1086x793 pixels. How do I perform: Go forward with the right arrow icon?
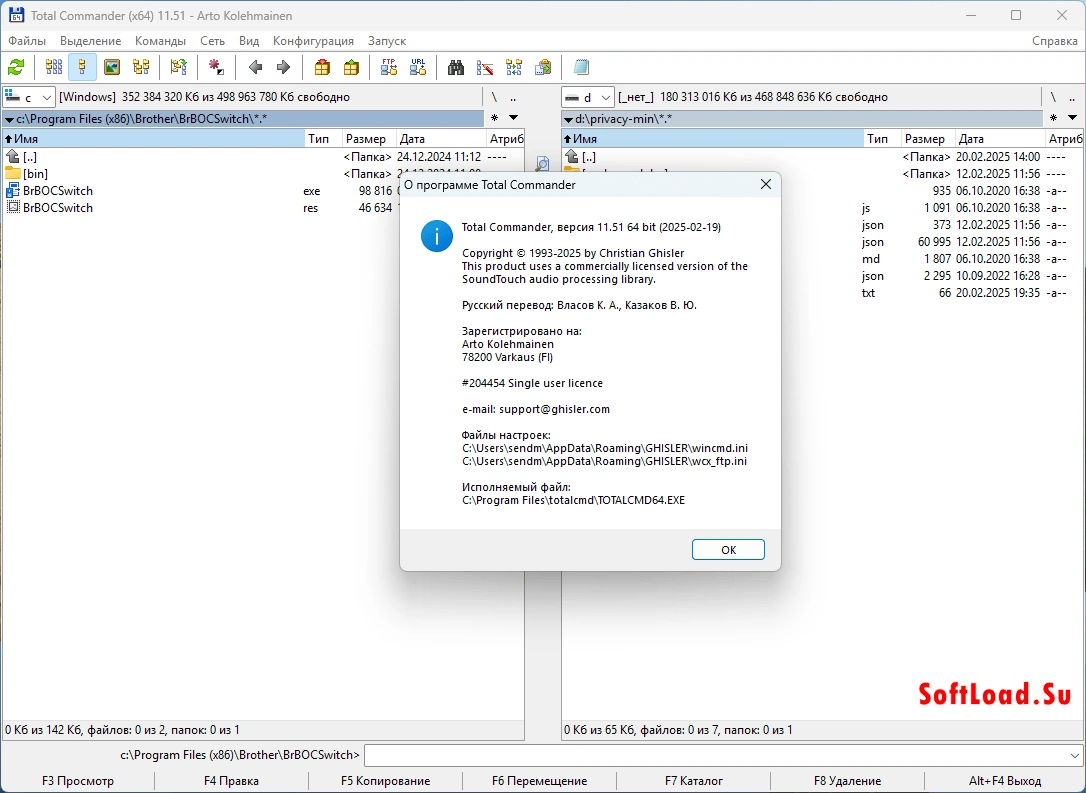283,67
